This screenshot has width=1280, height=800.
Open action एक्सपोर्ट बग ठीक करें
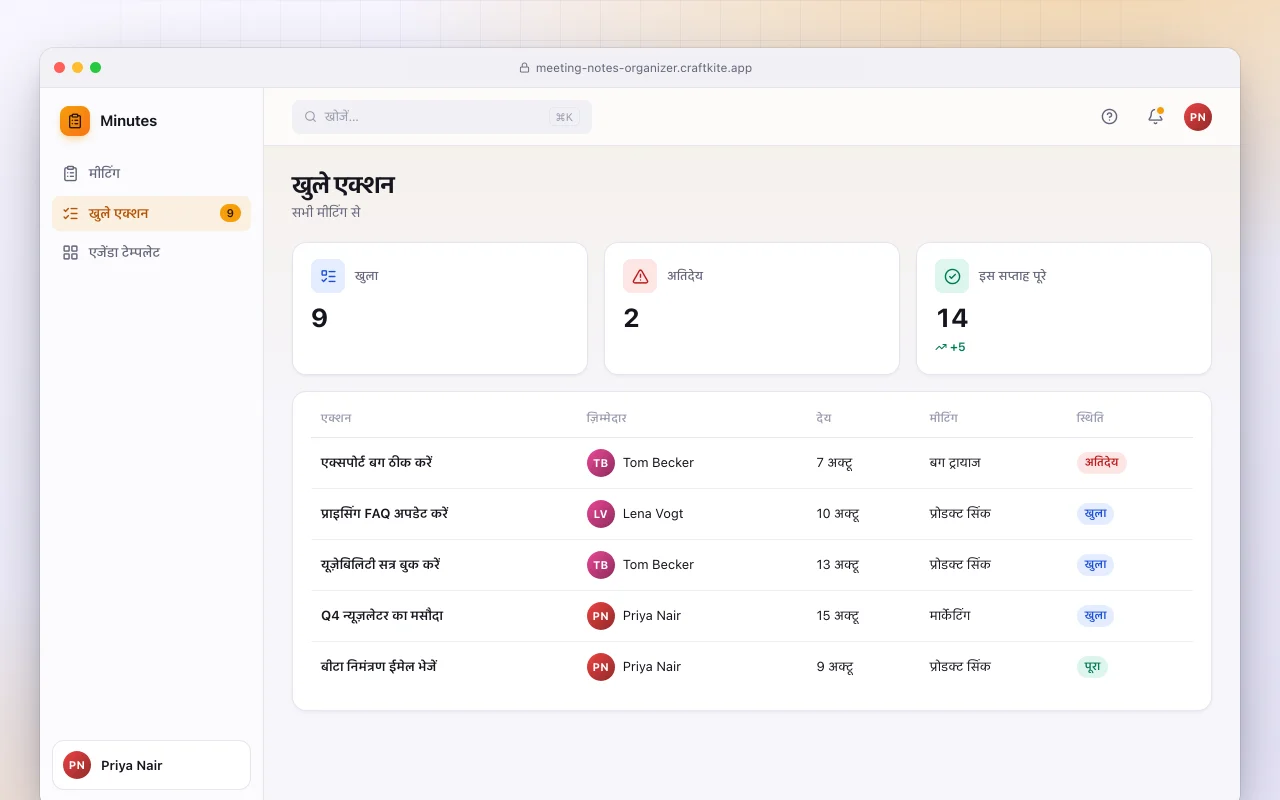point(376,463)
